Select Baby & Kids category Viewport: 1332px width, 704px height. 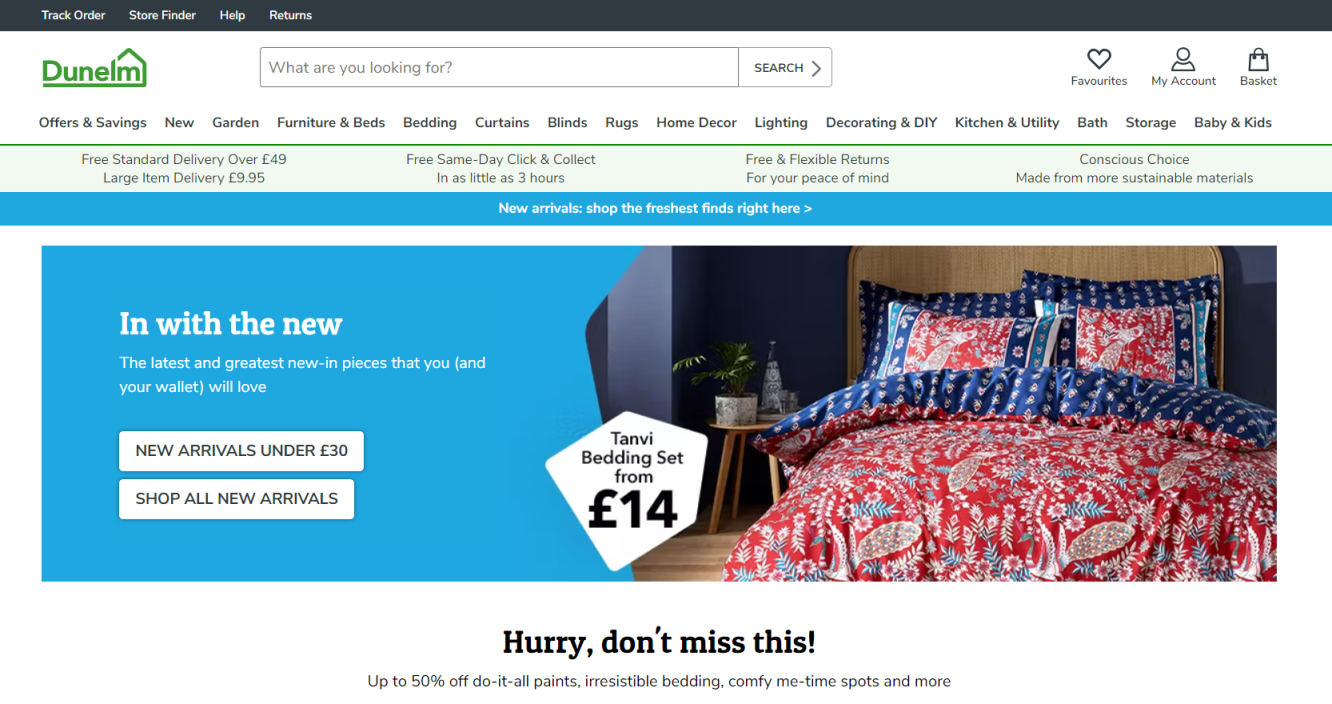coord(1233,122)
